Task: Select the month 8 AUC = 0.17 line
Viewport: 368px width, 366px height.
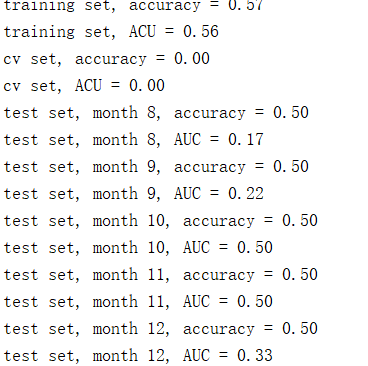Action: pyautogui.click(x=133, y=140)
